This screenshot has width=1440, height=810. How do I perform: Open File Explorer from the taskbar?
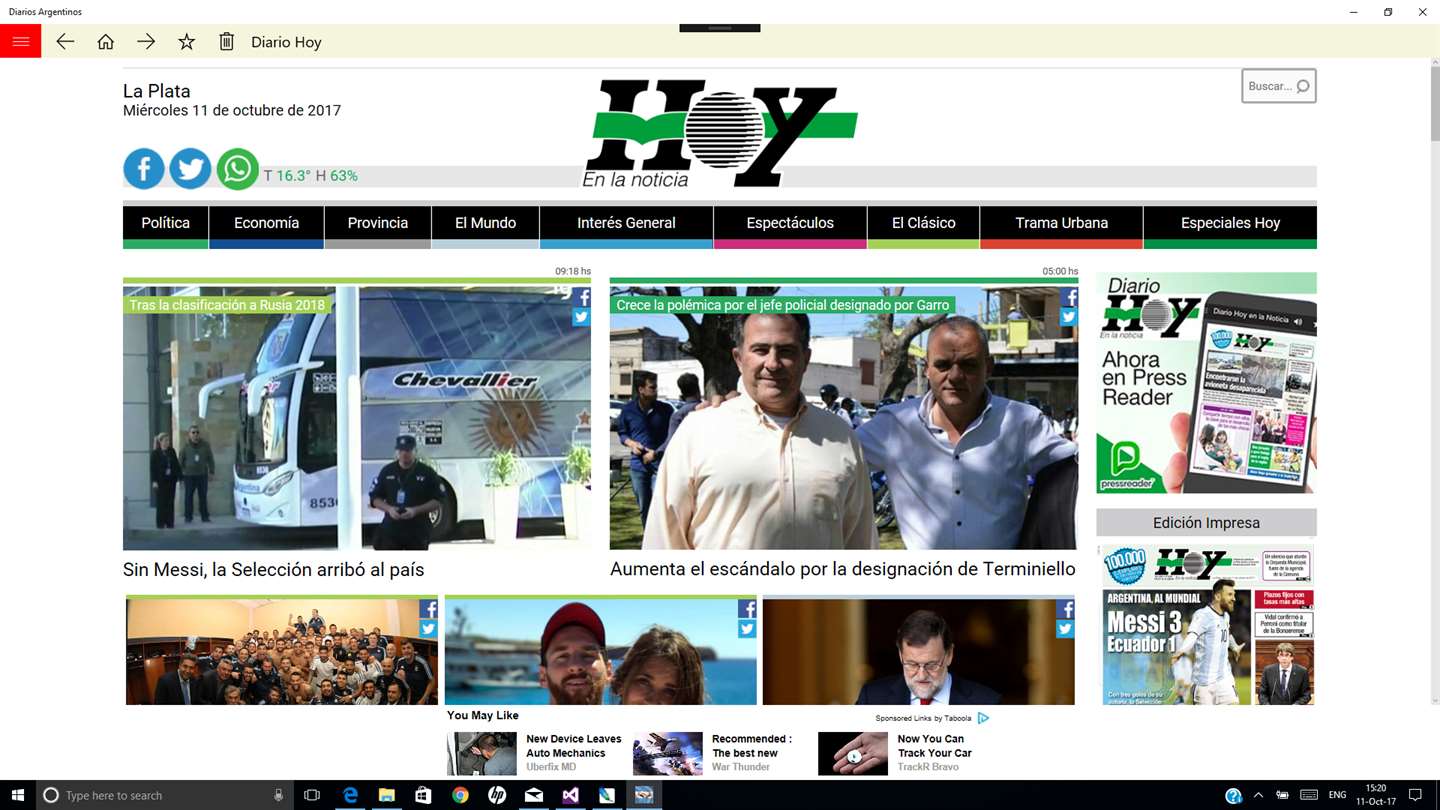[387, 795]
